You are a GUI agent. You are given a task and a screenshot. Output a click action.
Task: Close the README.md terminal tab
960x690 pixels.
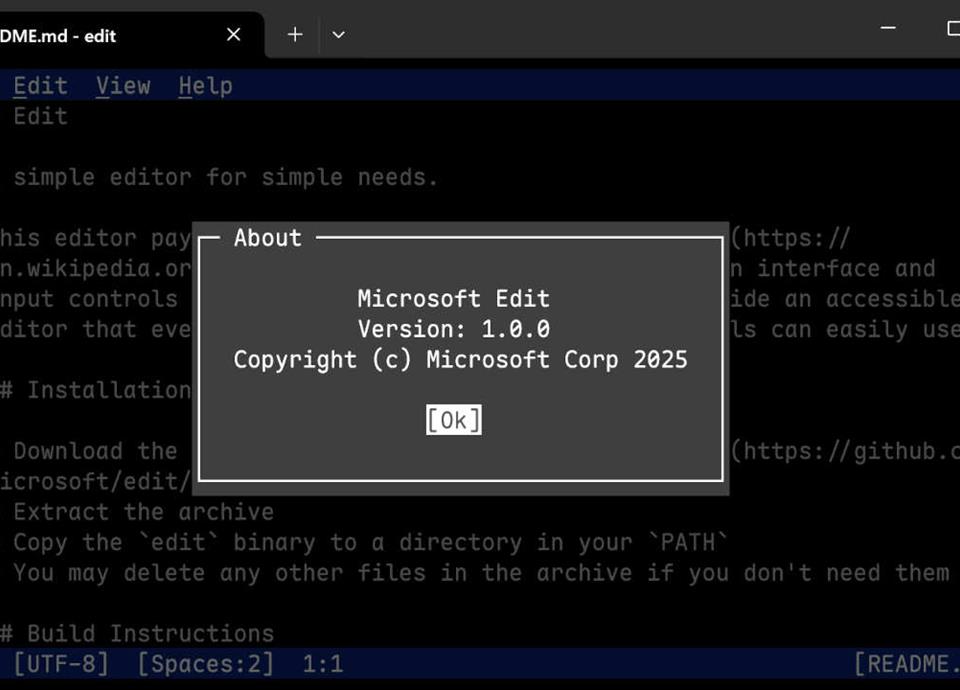[233, 35]
